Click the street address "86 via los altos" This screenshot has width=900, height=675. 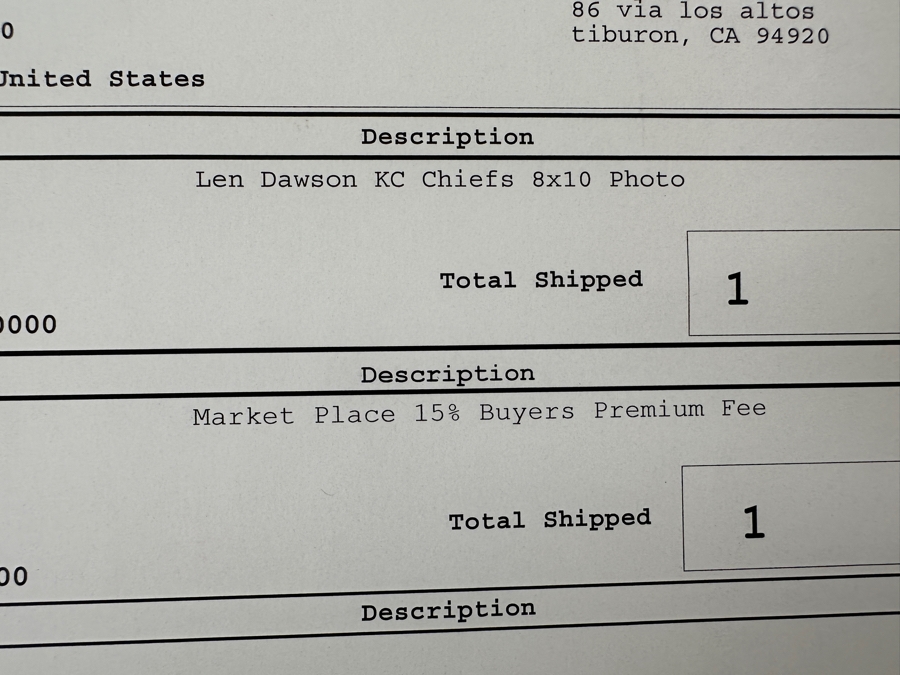(x=692, y=12)
